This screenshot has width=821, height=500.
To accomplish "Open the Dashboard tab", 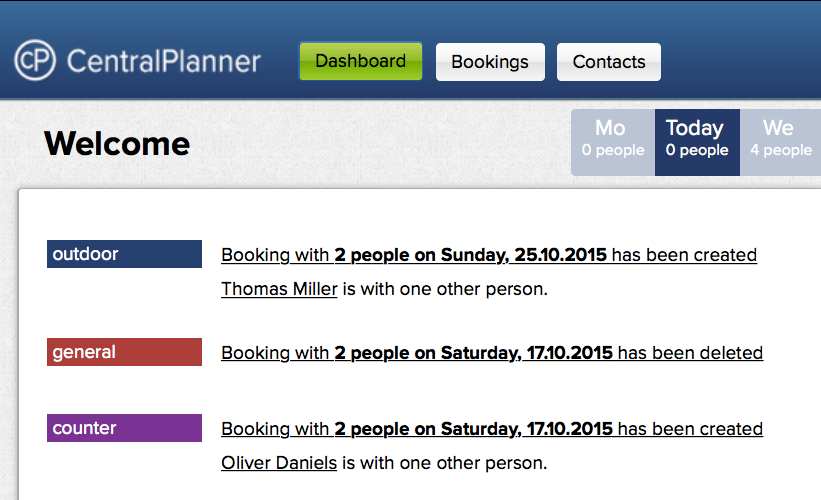I will tap(360, 61).
